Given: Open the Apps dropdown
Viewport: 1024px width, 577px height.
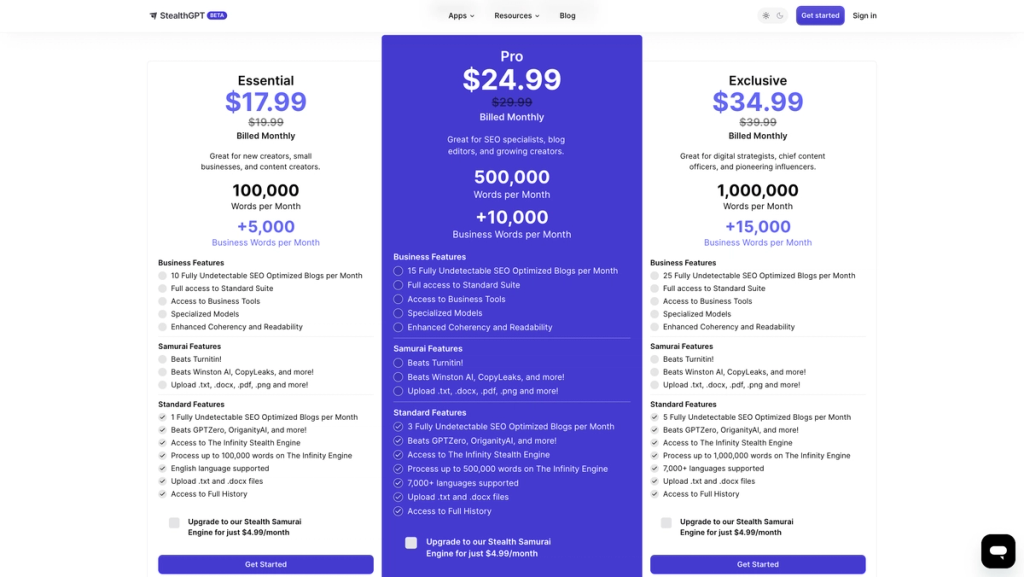Looking at the screenshot, I should click(x=459, y=15).
